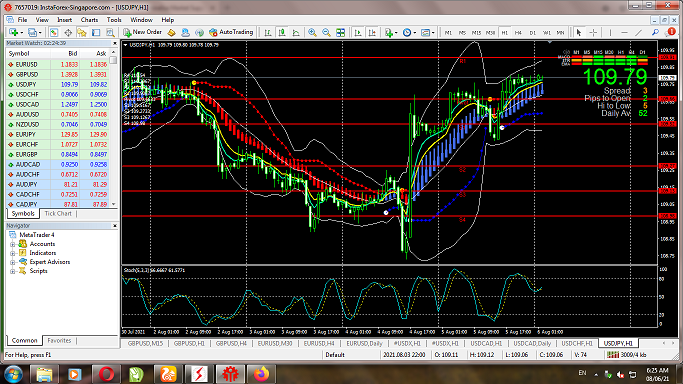This screenshot has height=384, width=683.
Task: Switch to bar chart display
Action: [268, 33]
